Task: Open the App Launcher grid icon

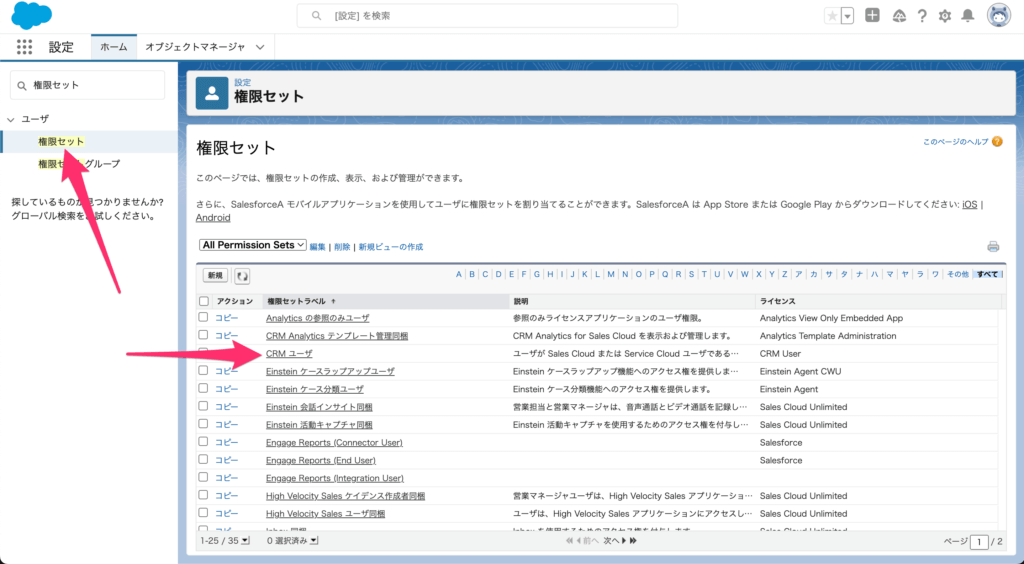Action: (24, 47)
